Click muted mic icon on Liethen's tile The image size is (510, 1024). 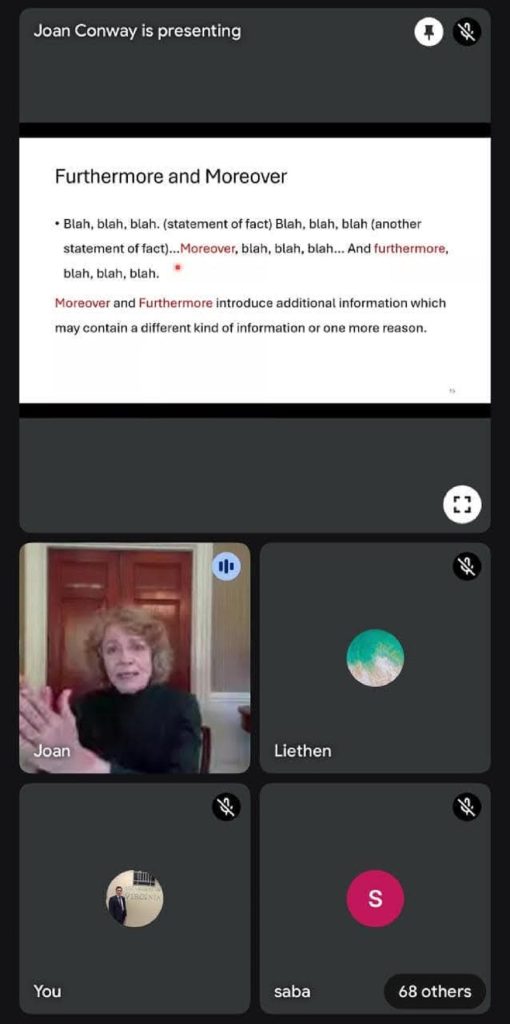467,566
